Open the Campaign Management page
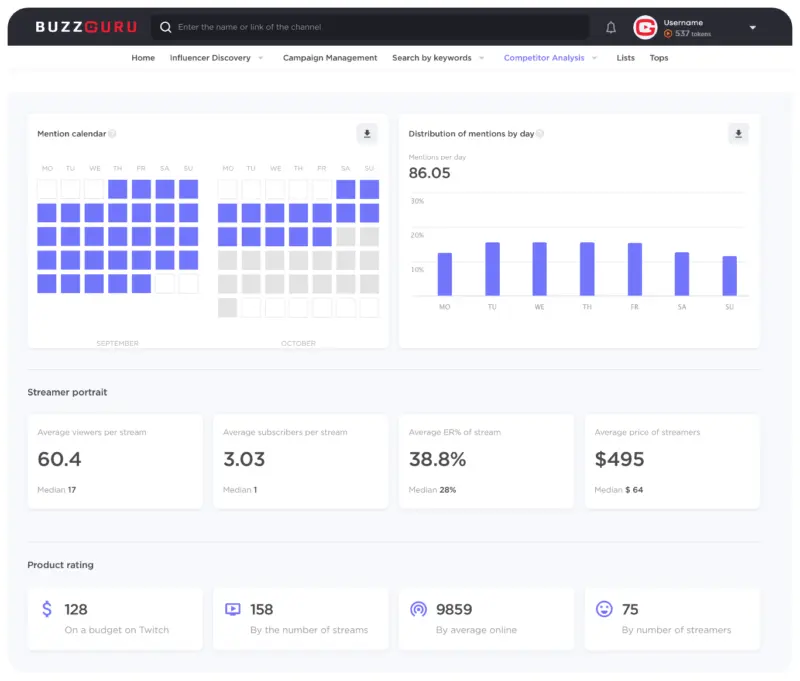800x681 pixels. 330,58
